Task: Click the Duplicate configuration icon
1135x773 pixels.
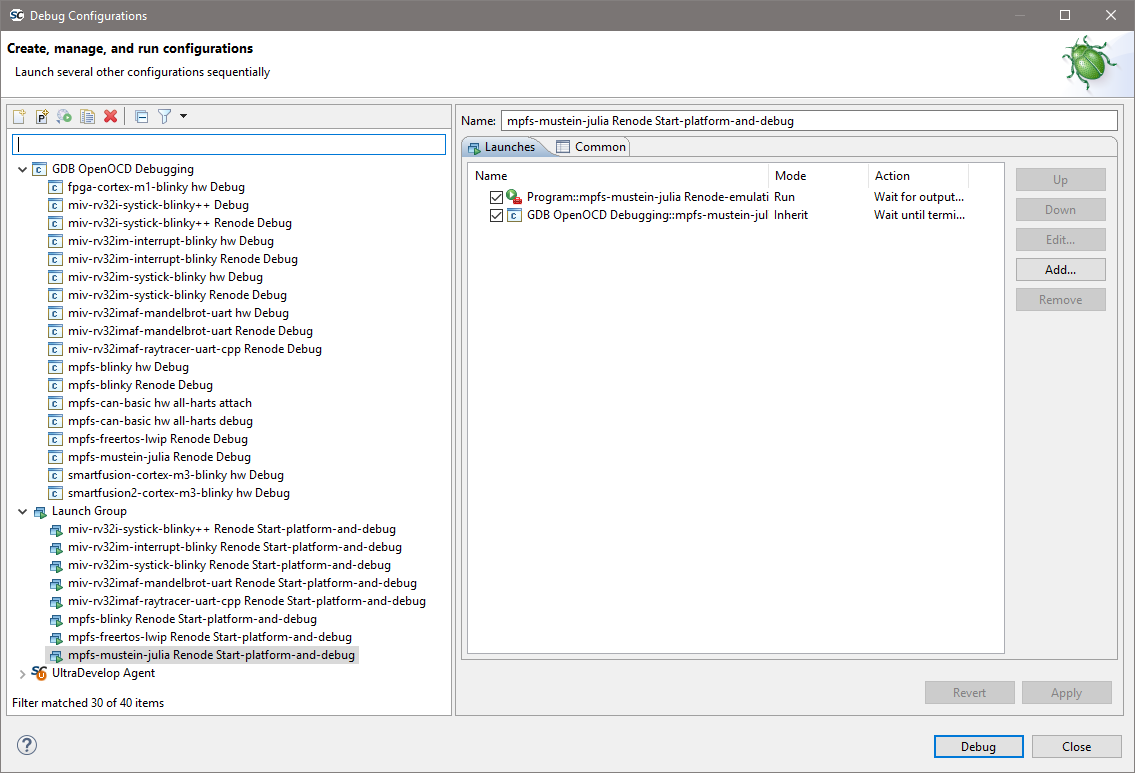Action: [x=88, y=116]
